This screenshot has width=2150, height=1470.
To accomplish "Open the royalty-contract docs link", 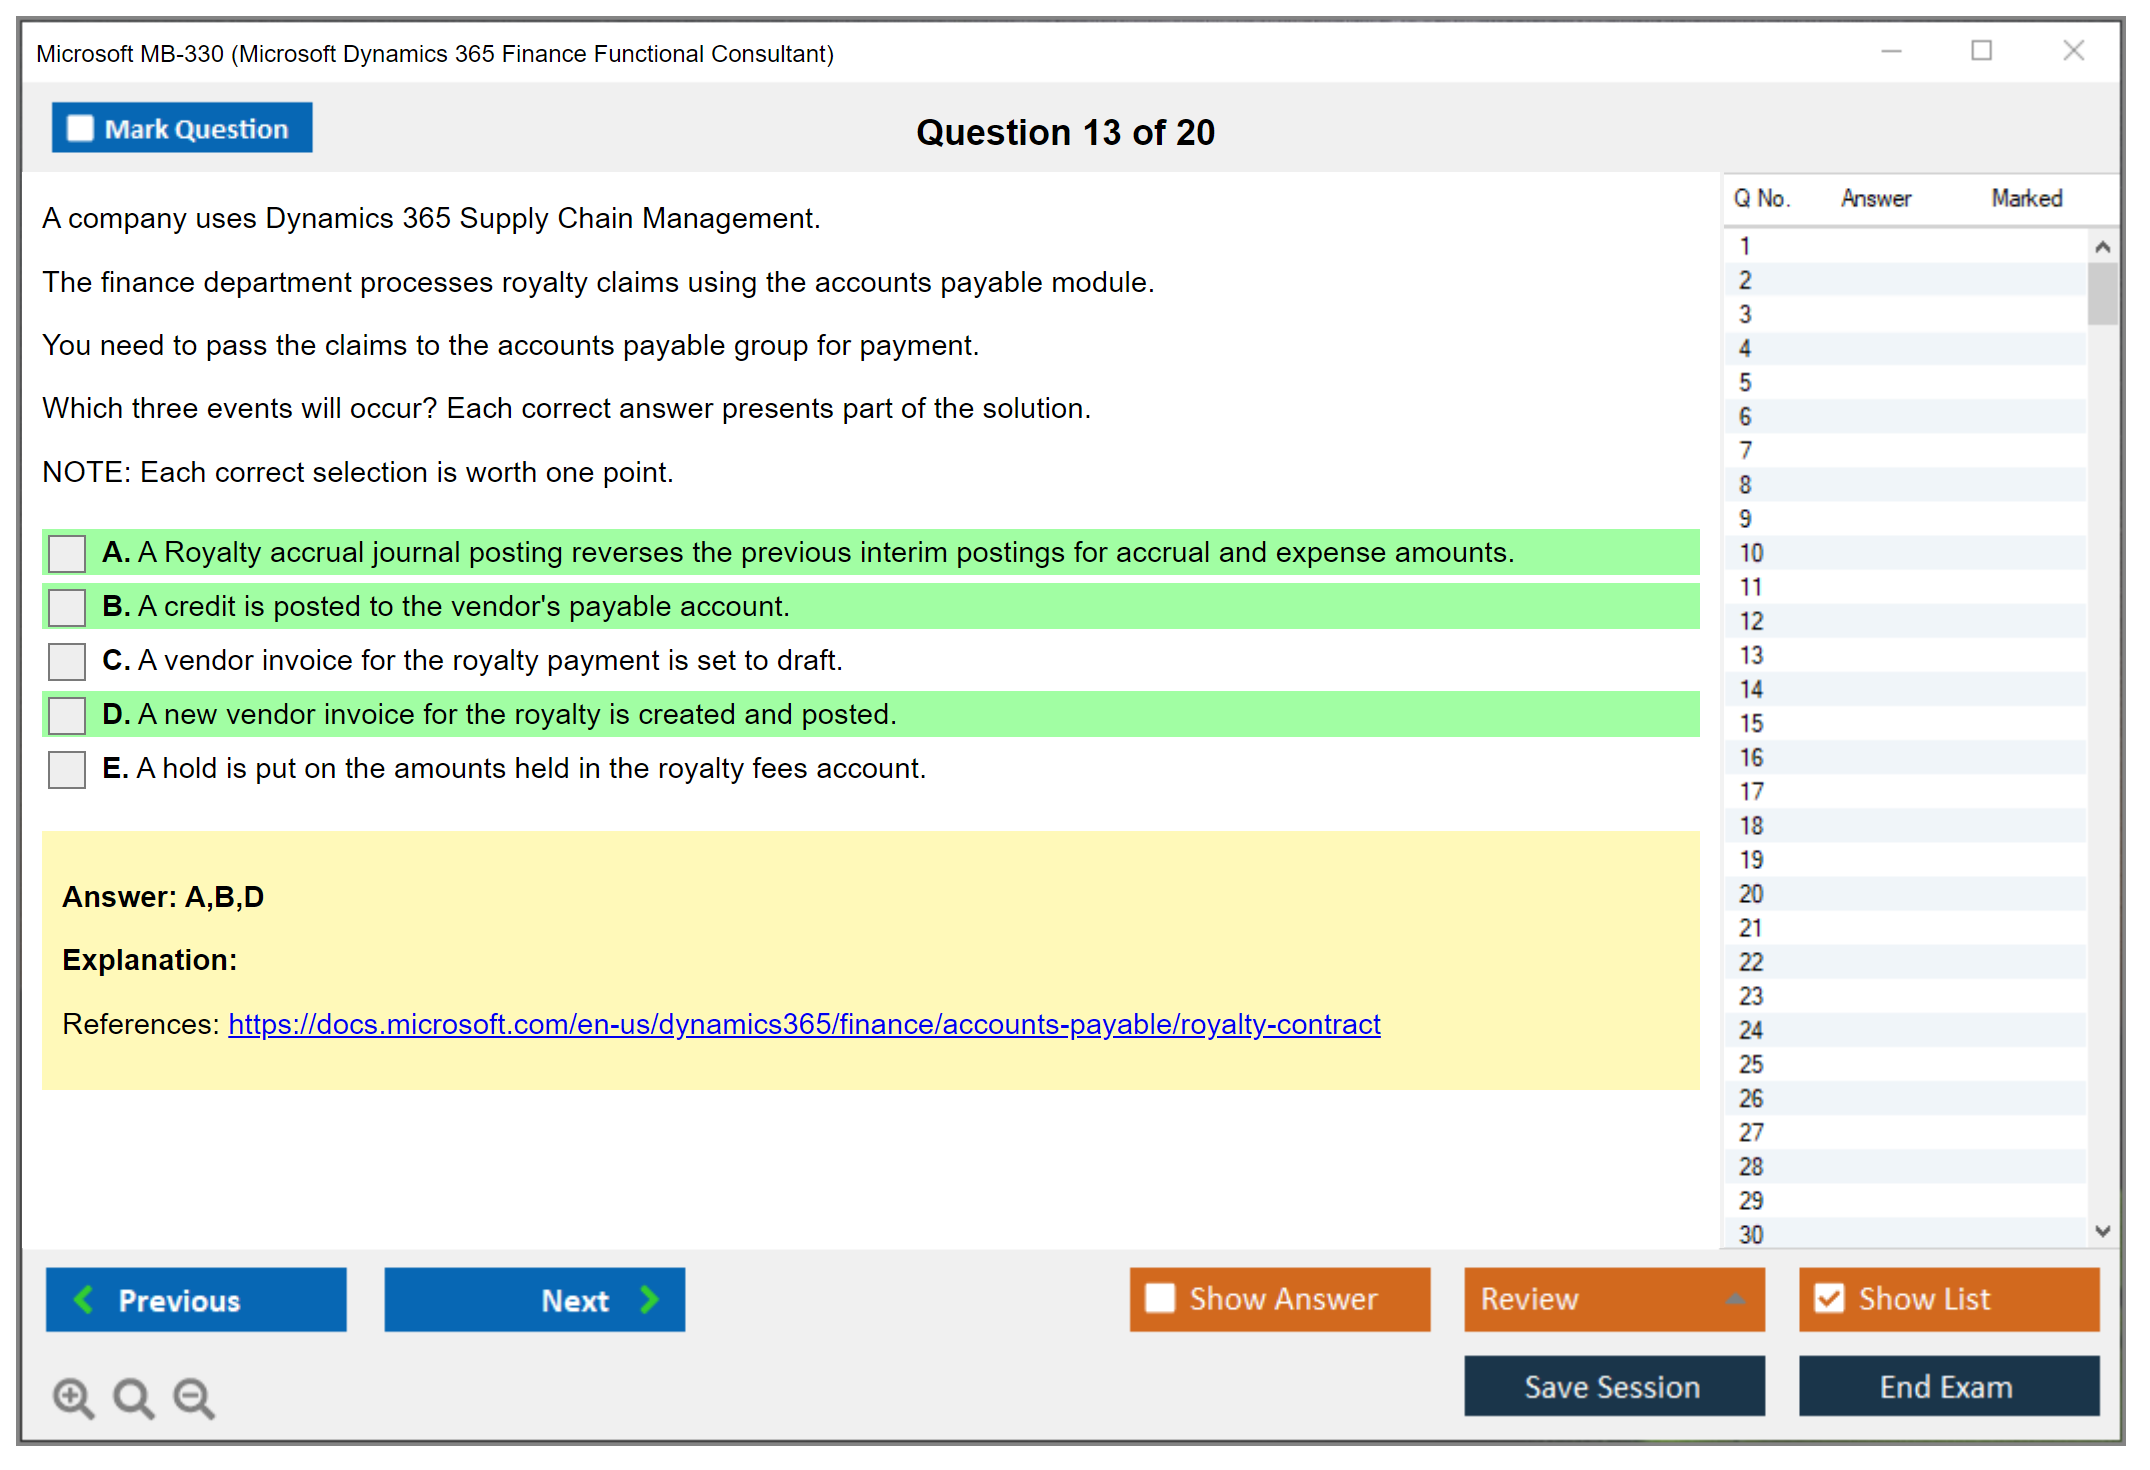I will [804, 1024].
